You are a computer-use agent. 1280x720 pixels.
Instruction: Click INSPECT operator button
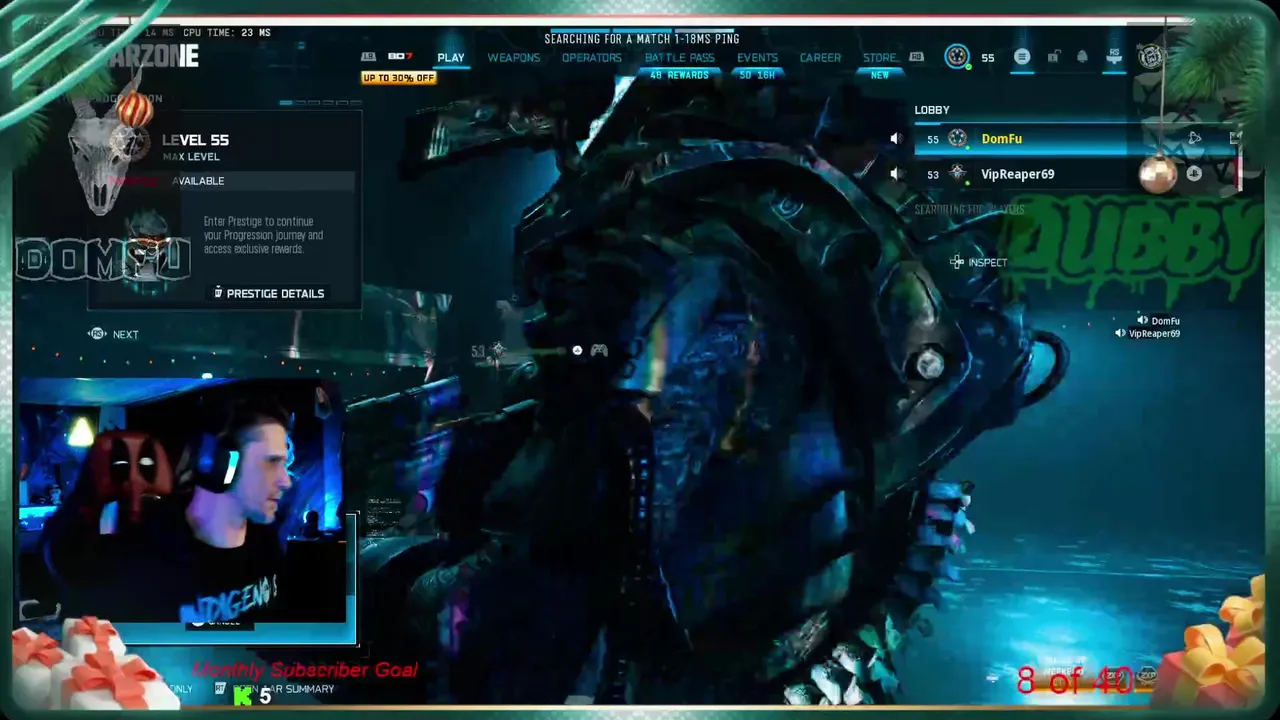point(979,262)
